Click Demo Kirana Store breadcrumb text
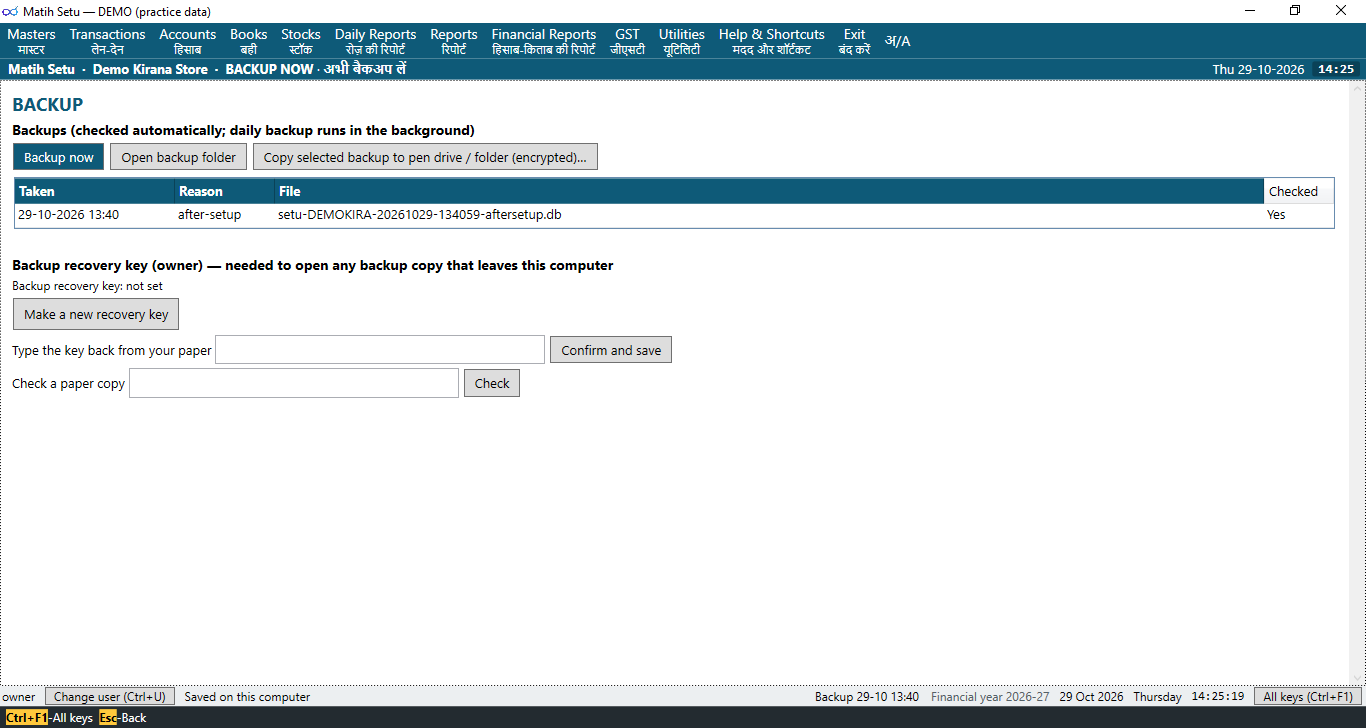Viewport: 1366px width, 728px height. [x=150, y=69]
